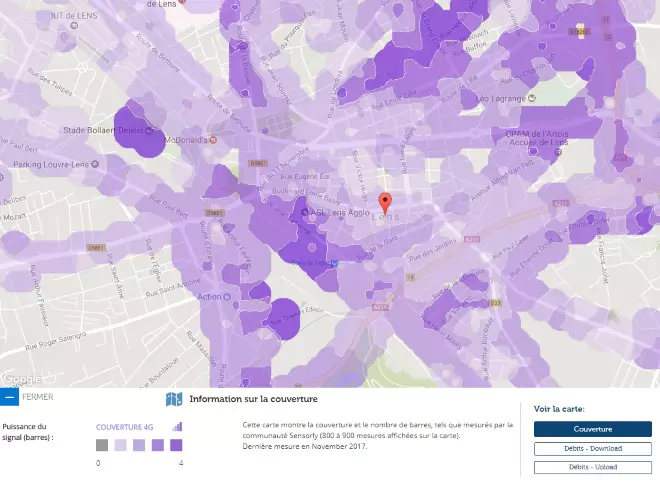Click the Action store map marker

tap(227, 296)
